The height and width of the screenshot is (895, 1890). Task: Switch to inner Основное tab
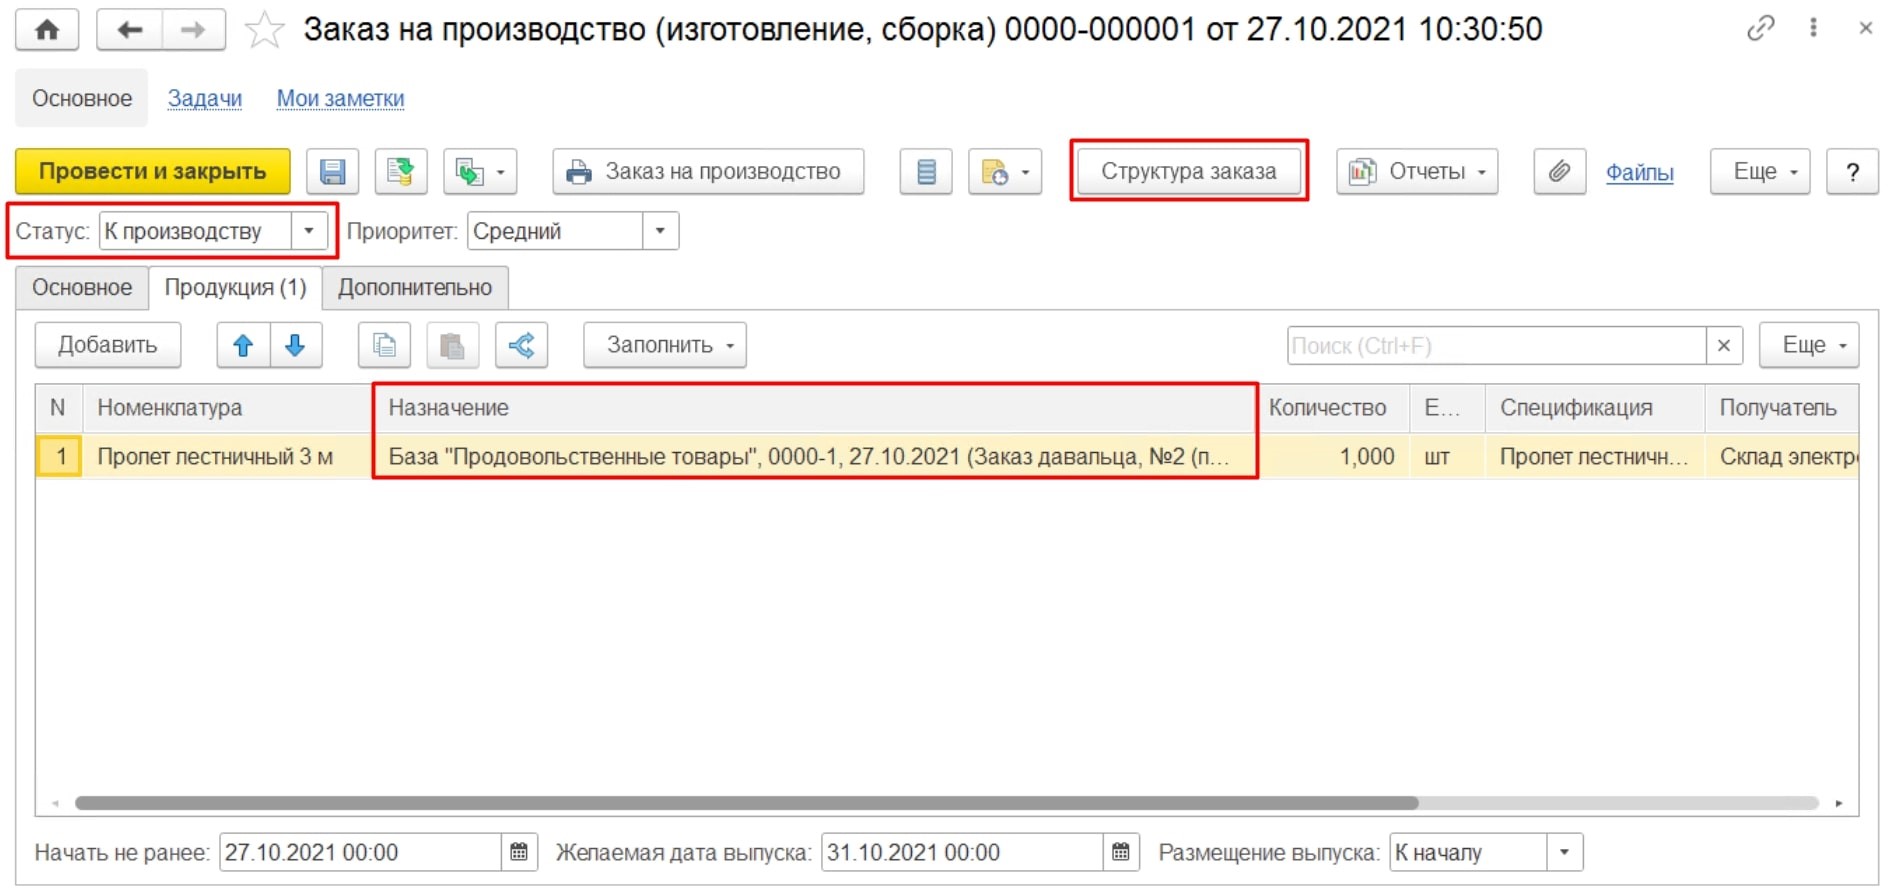[82, 288]
